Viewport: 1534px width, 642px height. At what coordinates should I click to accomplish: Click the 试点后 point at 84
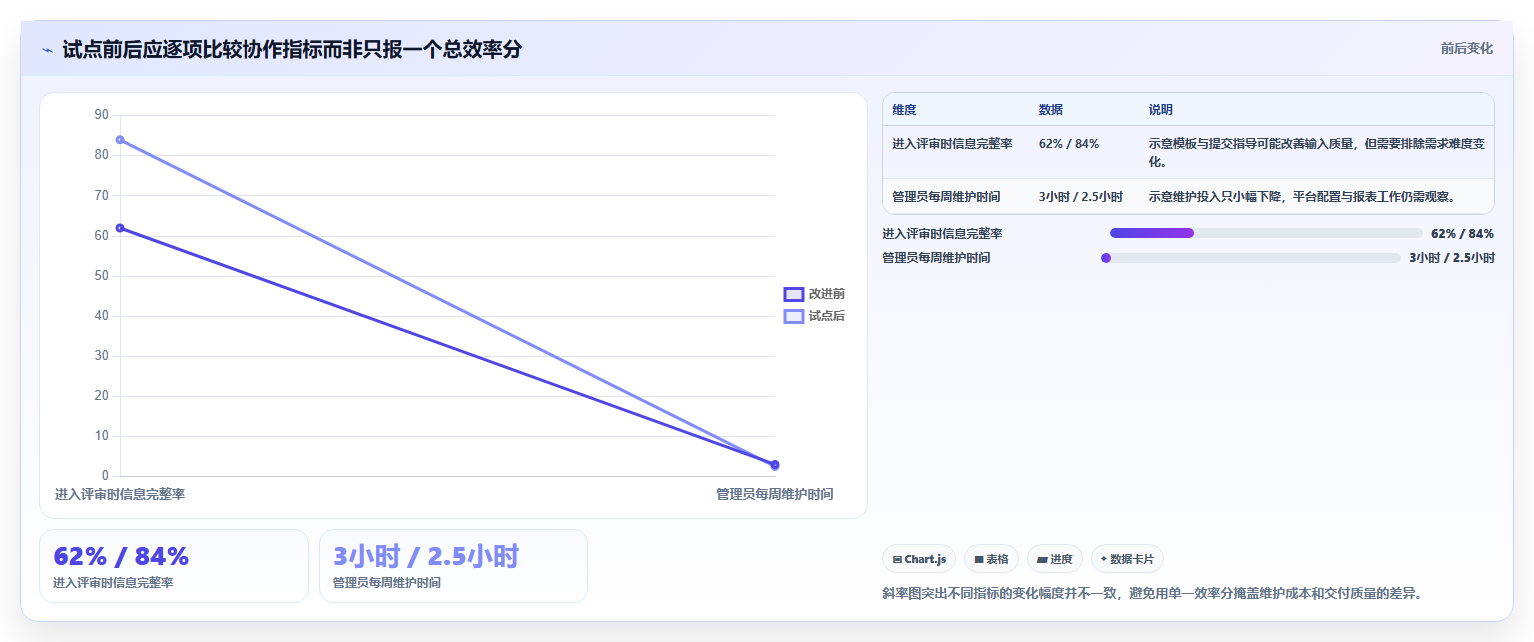coord(120,140)
